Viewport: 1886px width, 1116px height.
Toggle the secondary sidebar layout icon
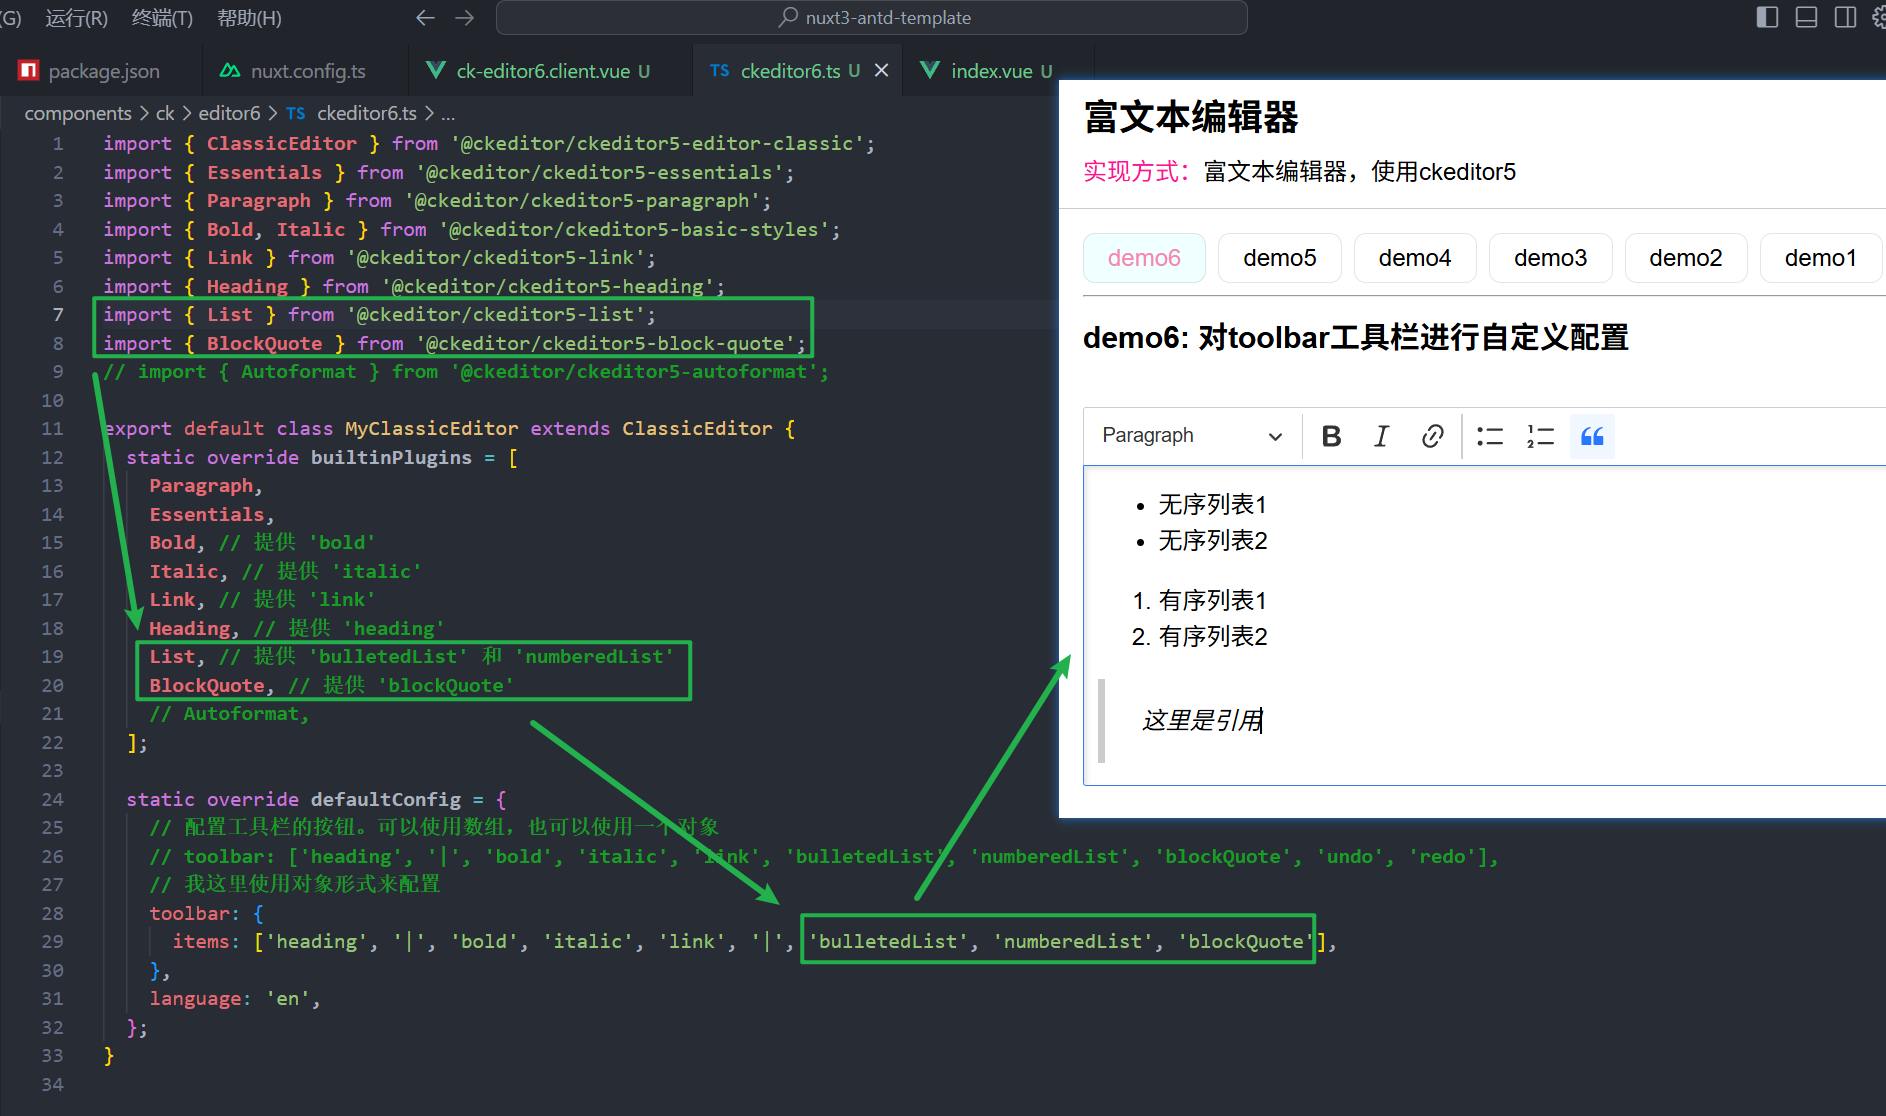point(1845,18)
